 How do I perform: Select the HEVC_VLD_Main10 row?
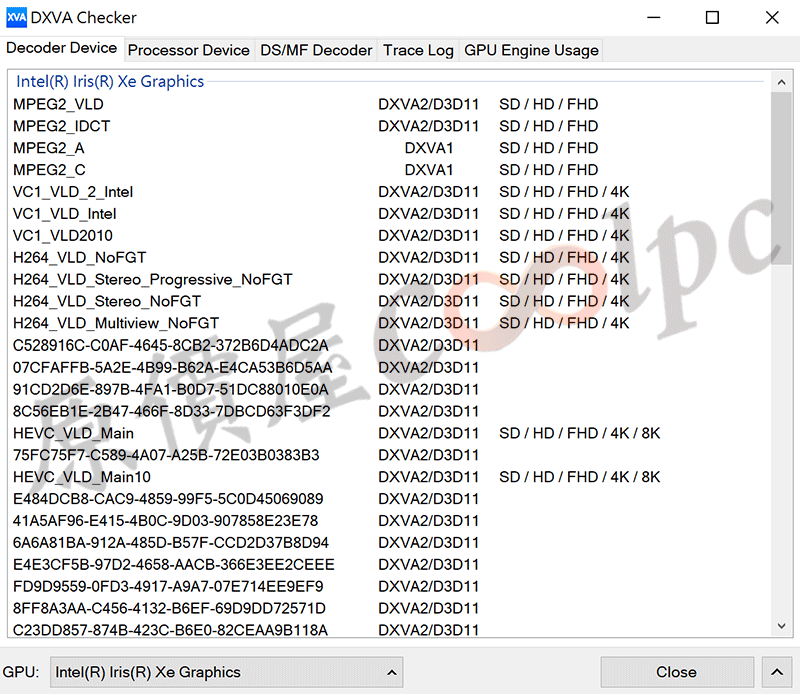389,477
